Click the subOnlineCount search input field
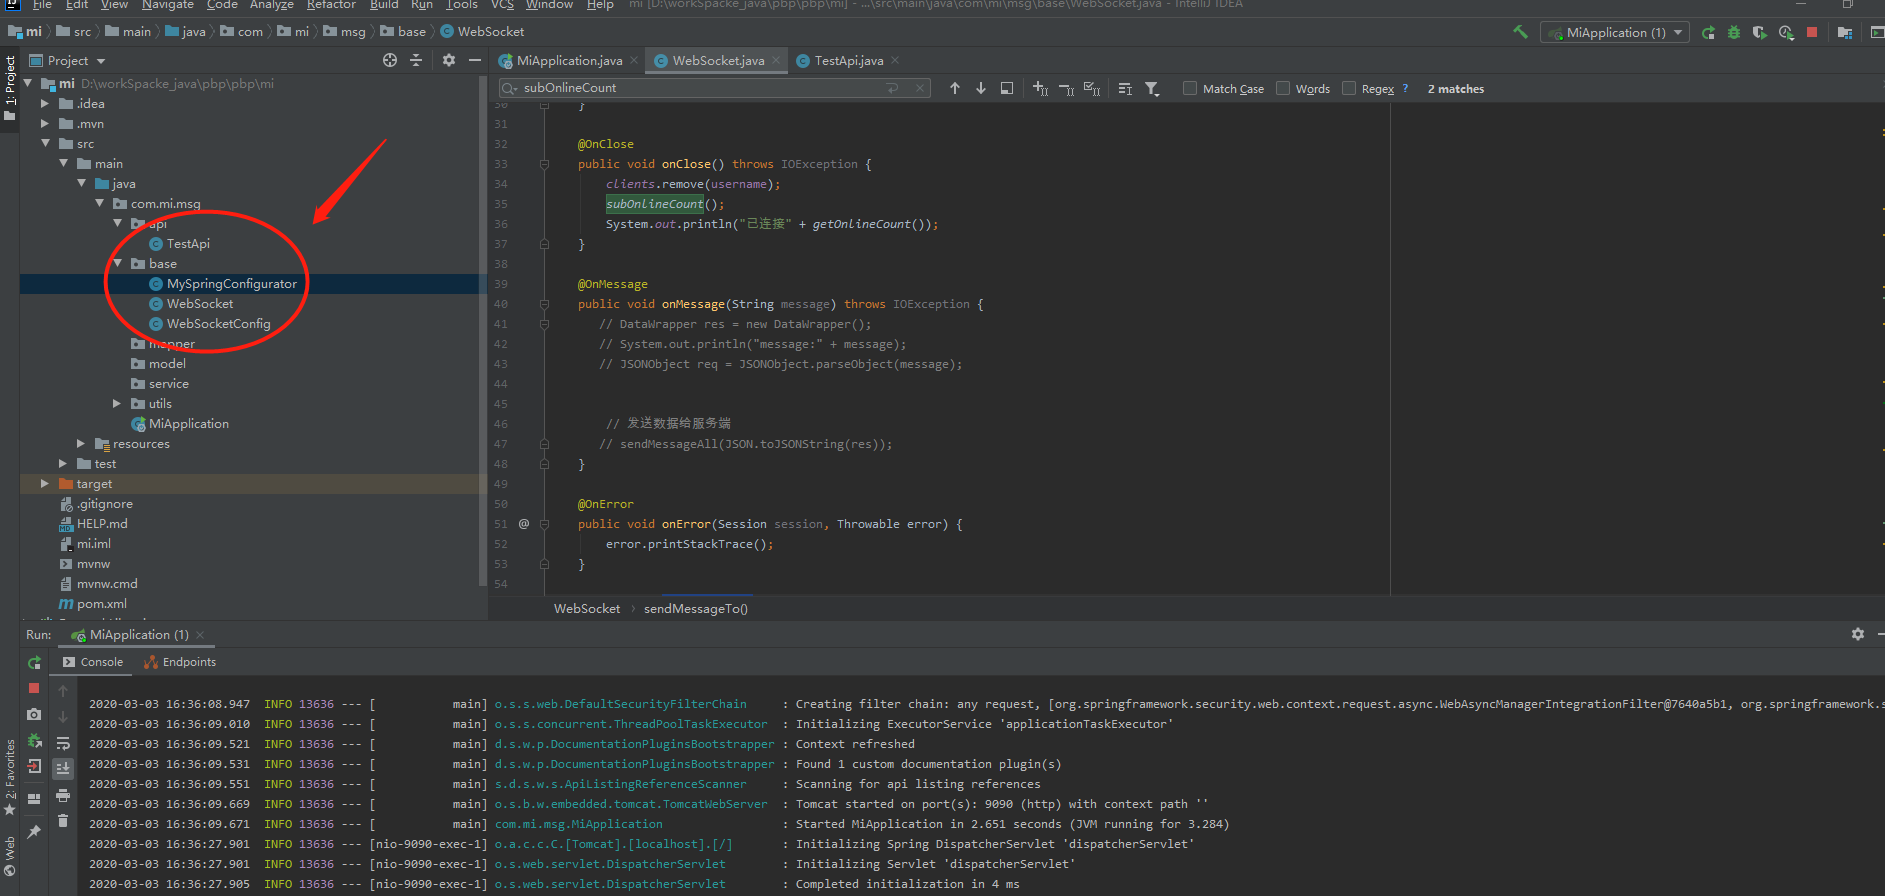The width and height of the screenshot is (1885, 896). (x=700, y=88)
